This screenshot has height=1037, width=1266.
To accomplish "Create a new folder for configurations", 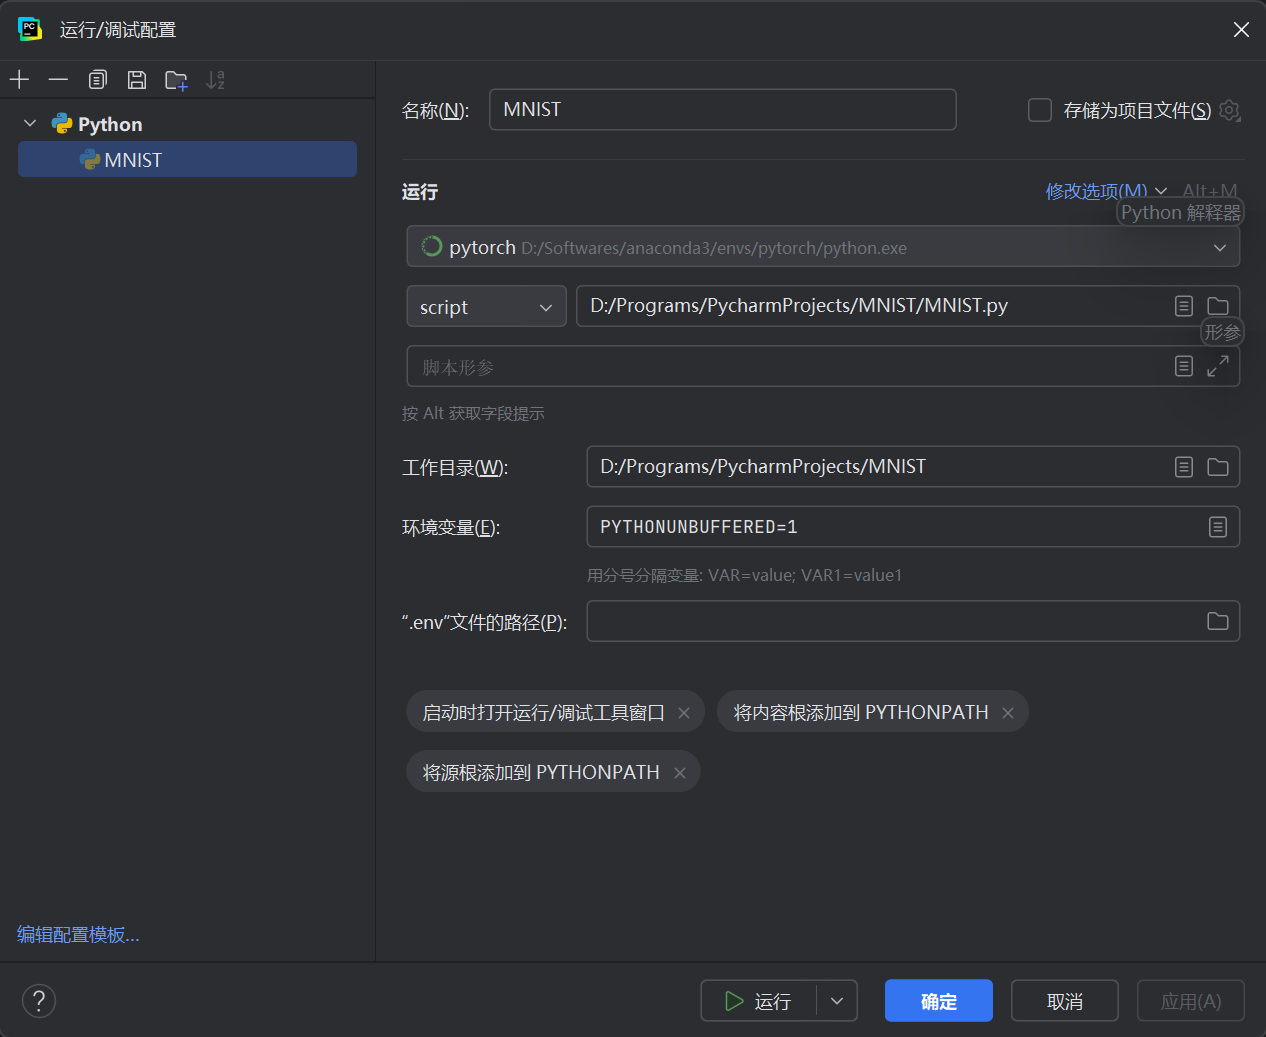I will [x=176, y=79].
